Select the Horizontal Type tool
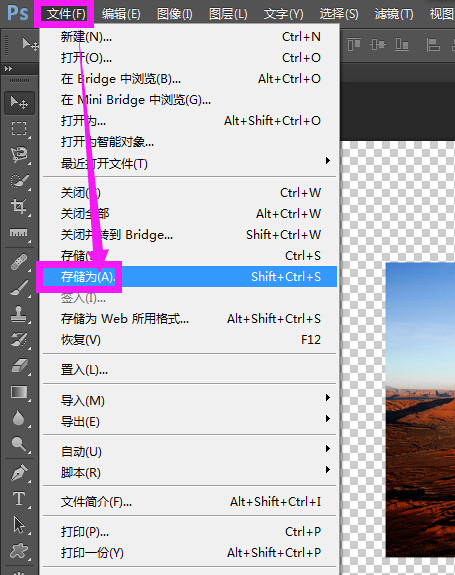The width and height of the screenshot is (455, 575). click(19, 499)
